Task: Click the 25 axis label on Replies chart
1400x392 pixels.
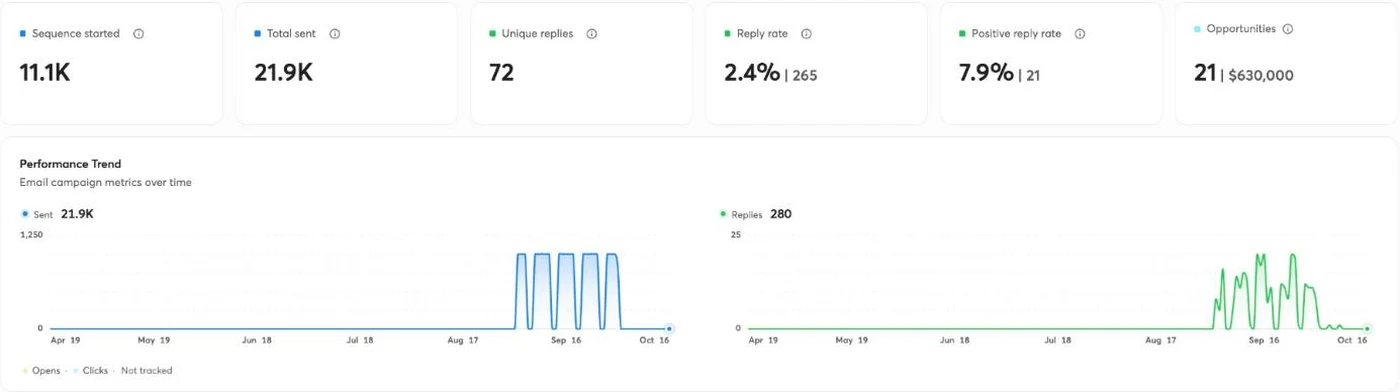Action: click(x=736, y=234)
